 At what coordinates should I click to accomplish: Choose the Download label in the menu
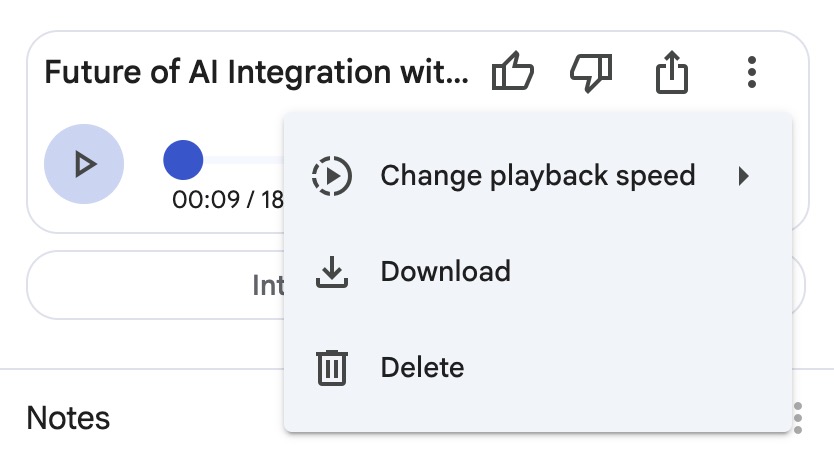(x=445, y=272)
